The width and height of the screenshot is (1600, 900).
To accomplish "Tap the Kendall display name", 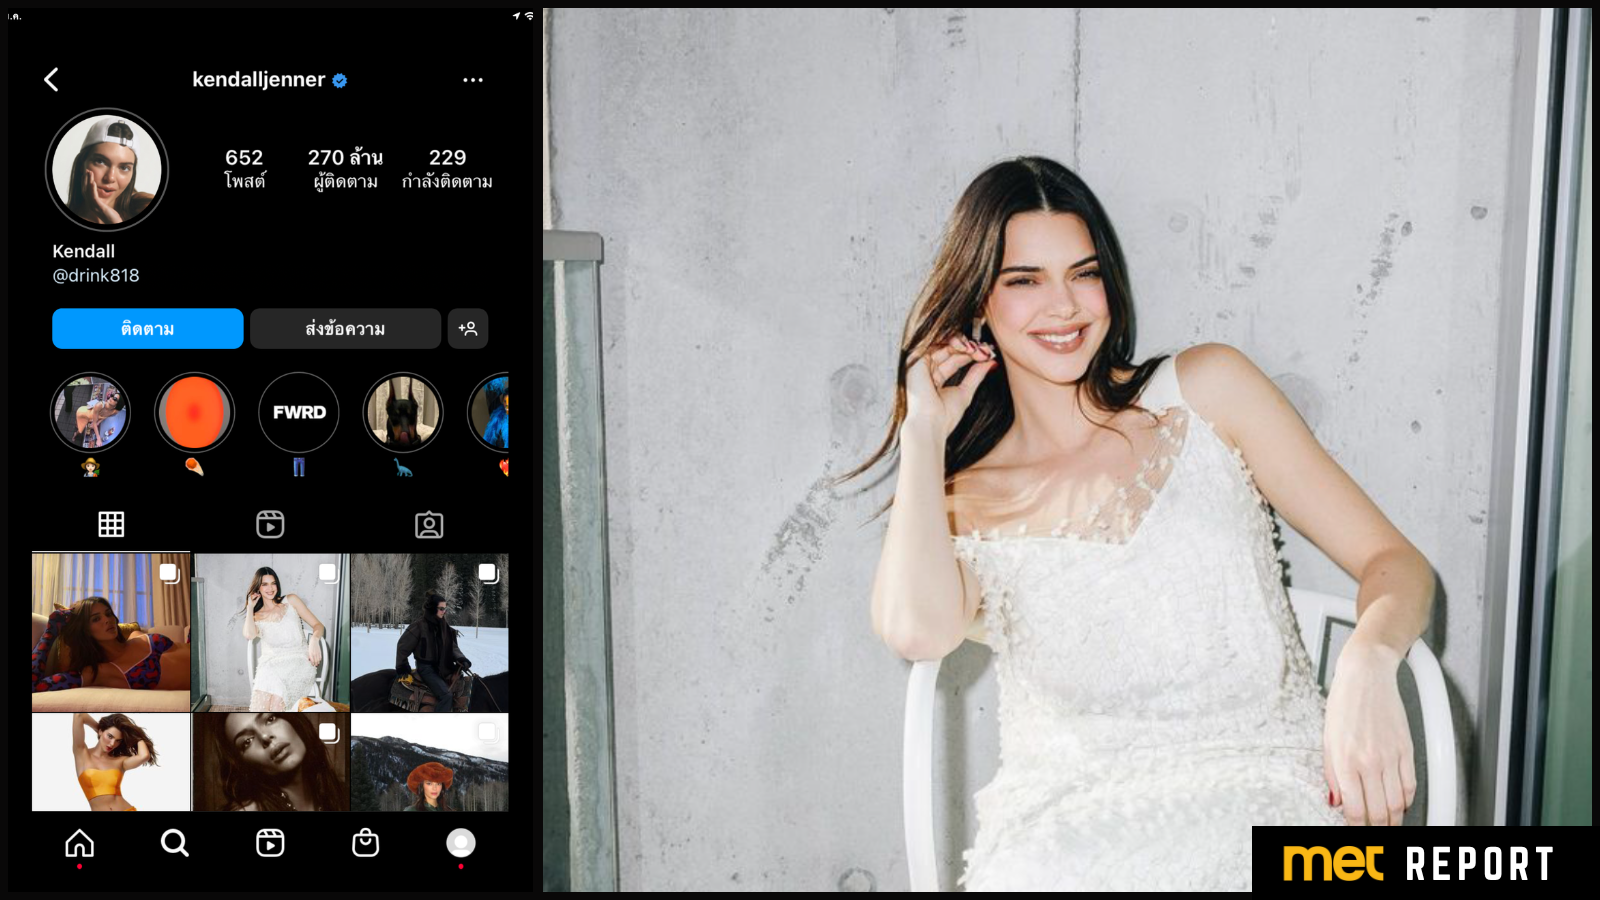I will [x=84, y=251].
